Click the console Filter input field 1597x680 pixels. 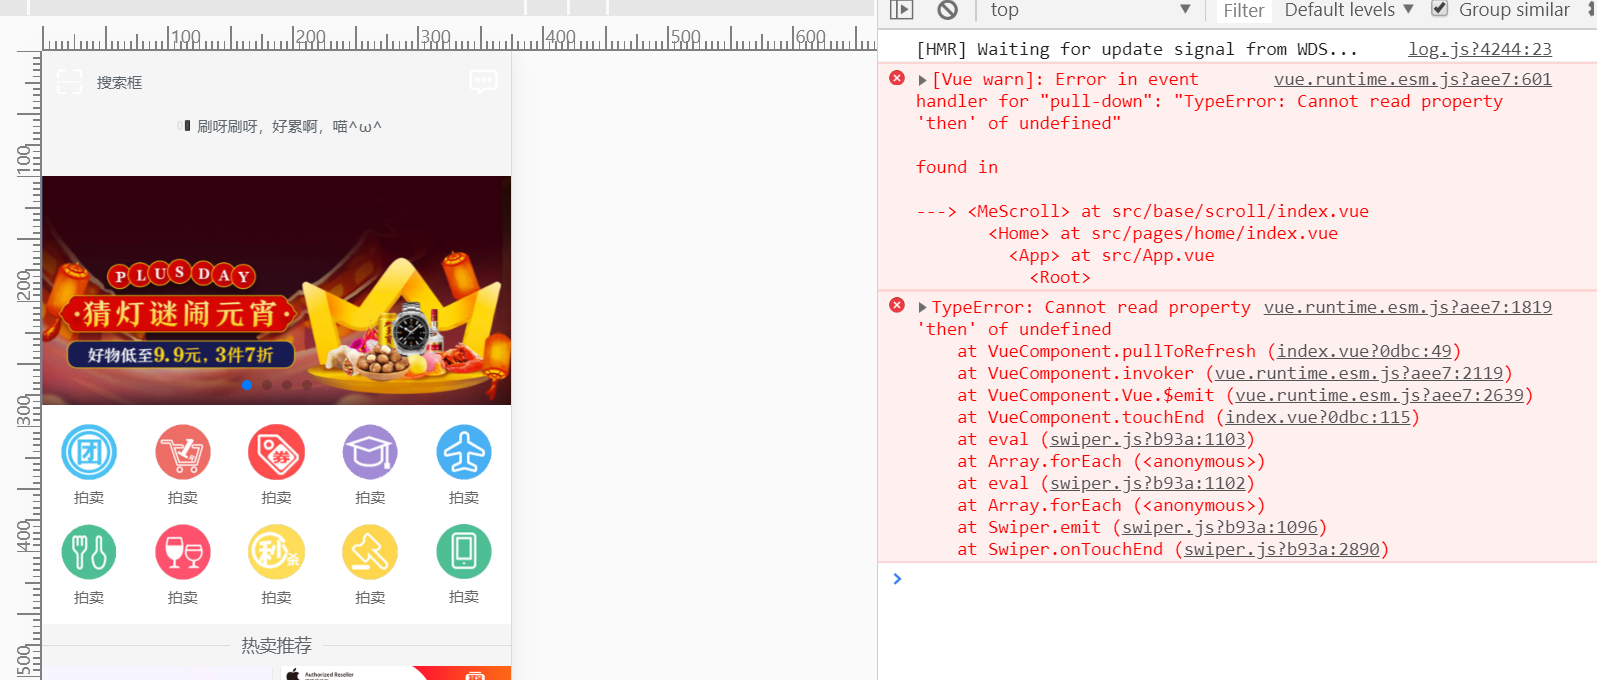click(x=1244, y=11)
